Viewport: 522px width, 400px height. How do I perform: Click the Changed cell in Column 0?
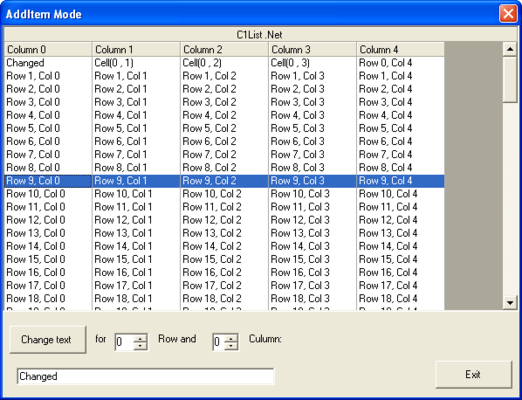(48, 63)
